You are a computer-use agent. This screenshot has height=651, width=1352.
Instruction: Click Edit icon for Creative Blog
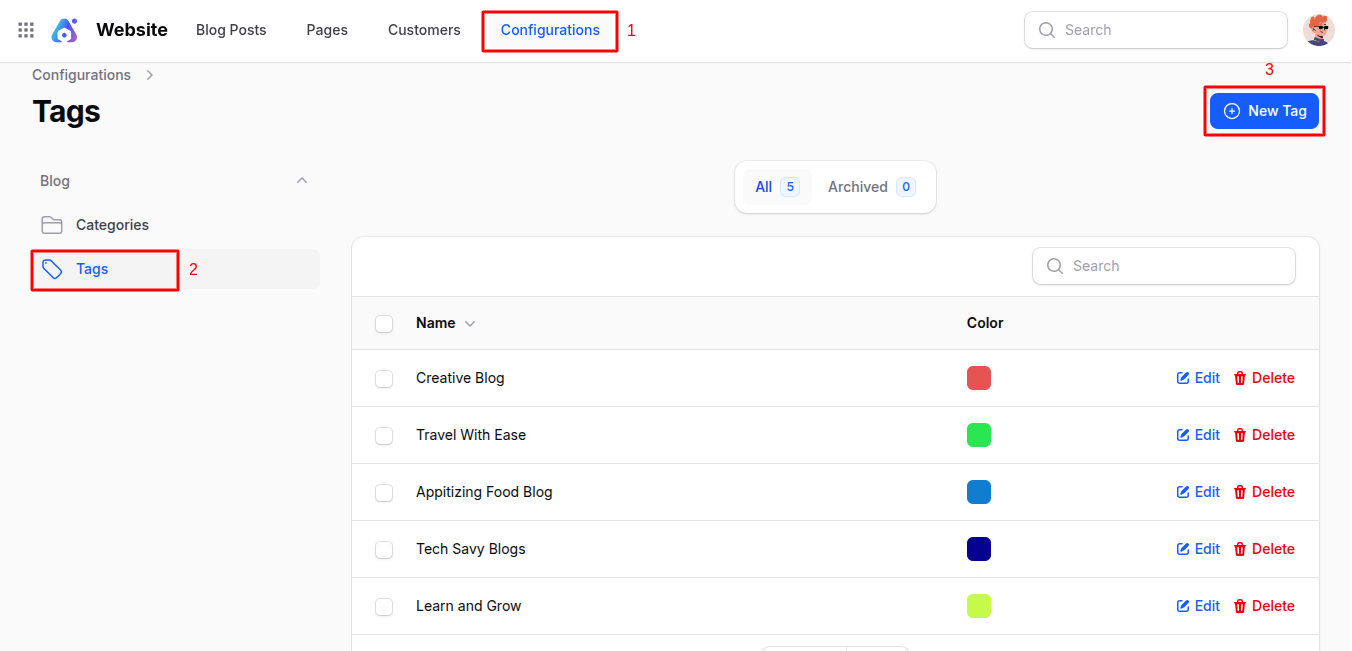coord(1183,378)
